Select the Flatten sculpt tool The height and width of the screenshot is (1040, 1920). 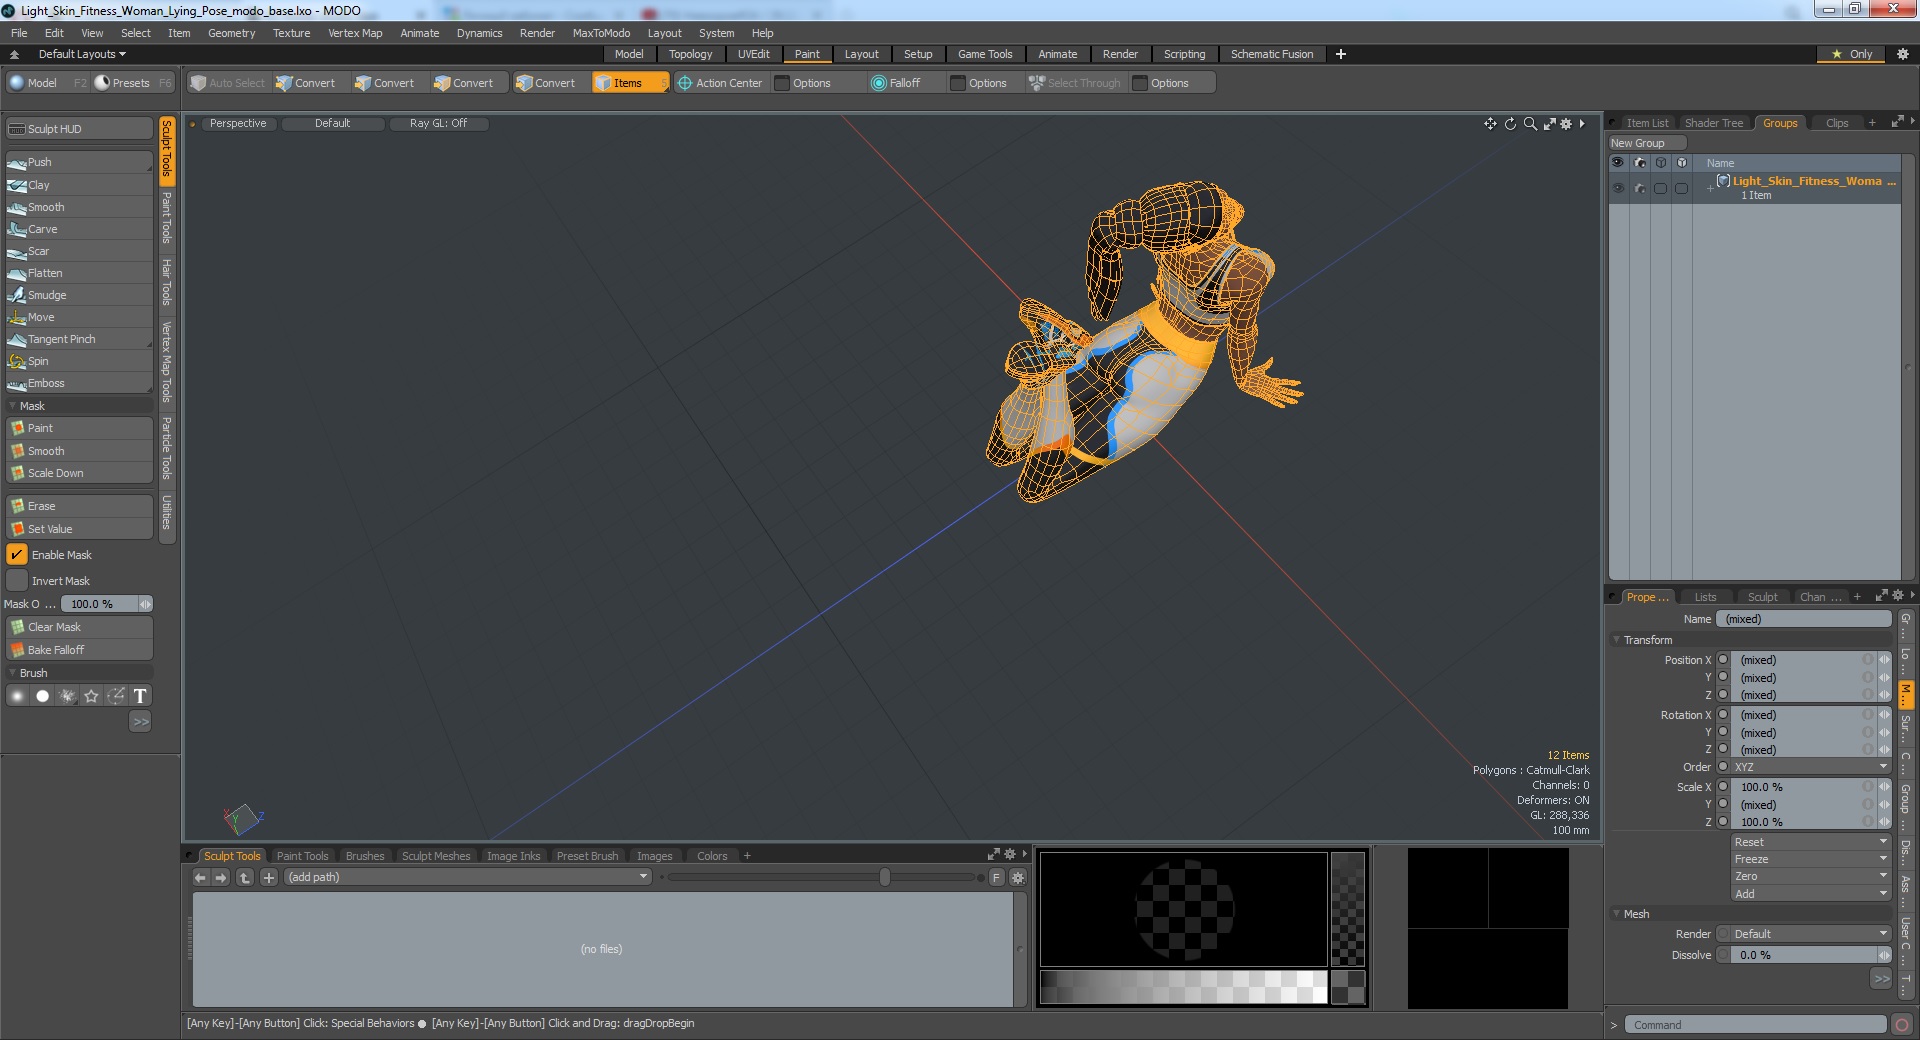(x=78, y=273)
